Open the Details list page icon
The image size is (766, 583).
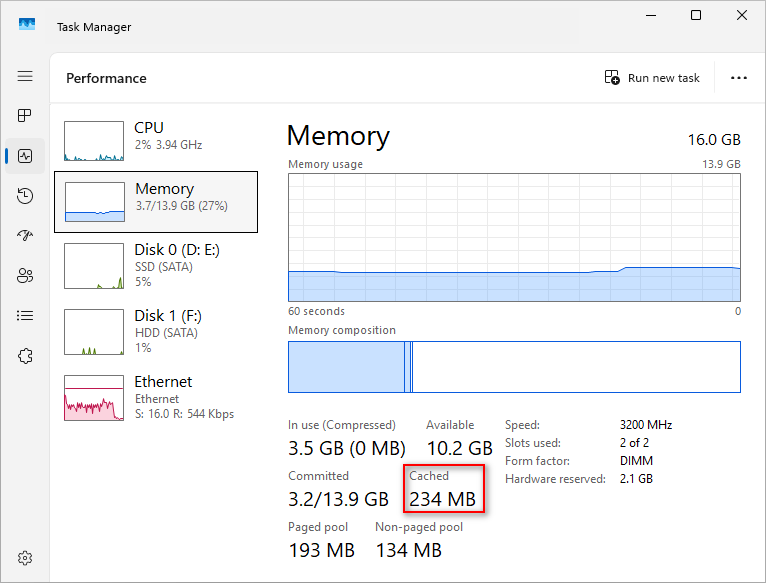point(25,316)
